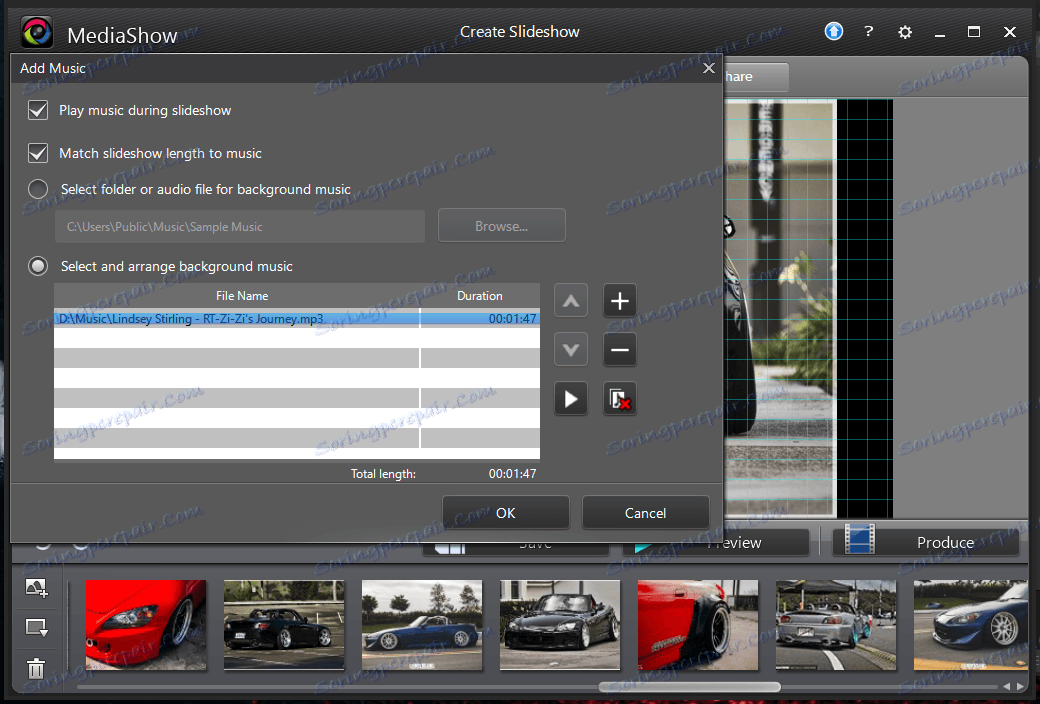Viewport: 1040px width, 704px height.
Task: Click the import media icon in the tray
Action: click(x=37, y=589)
